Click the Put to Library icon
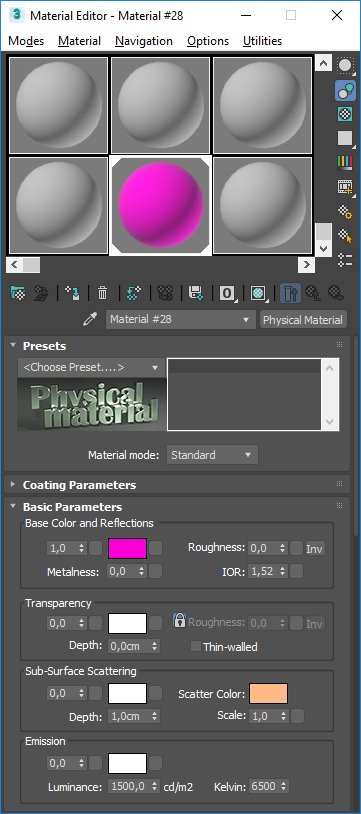 coord(196,293)
